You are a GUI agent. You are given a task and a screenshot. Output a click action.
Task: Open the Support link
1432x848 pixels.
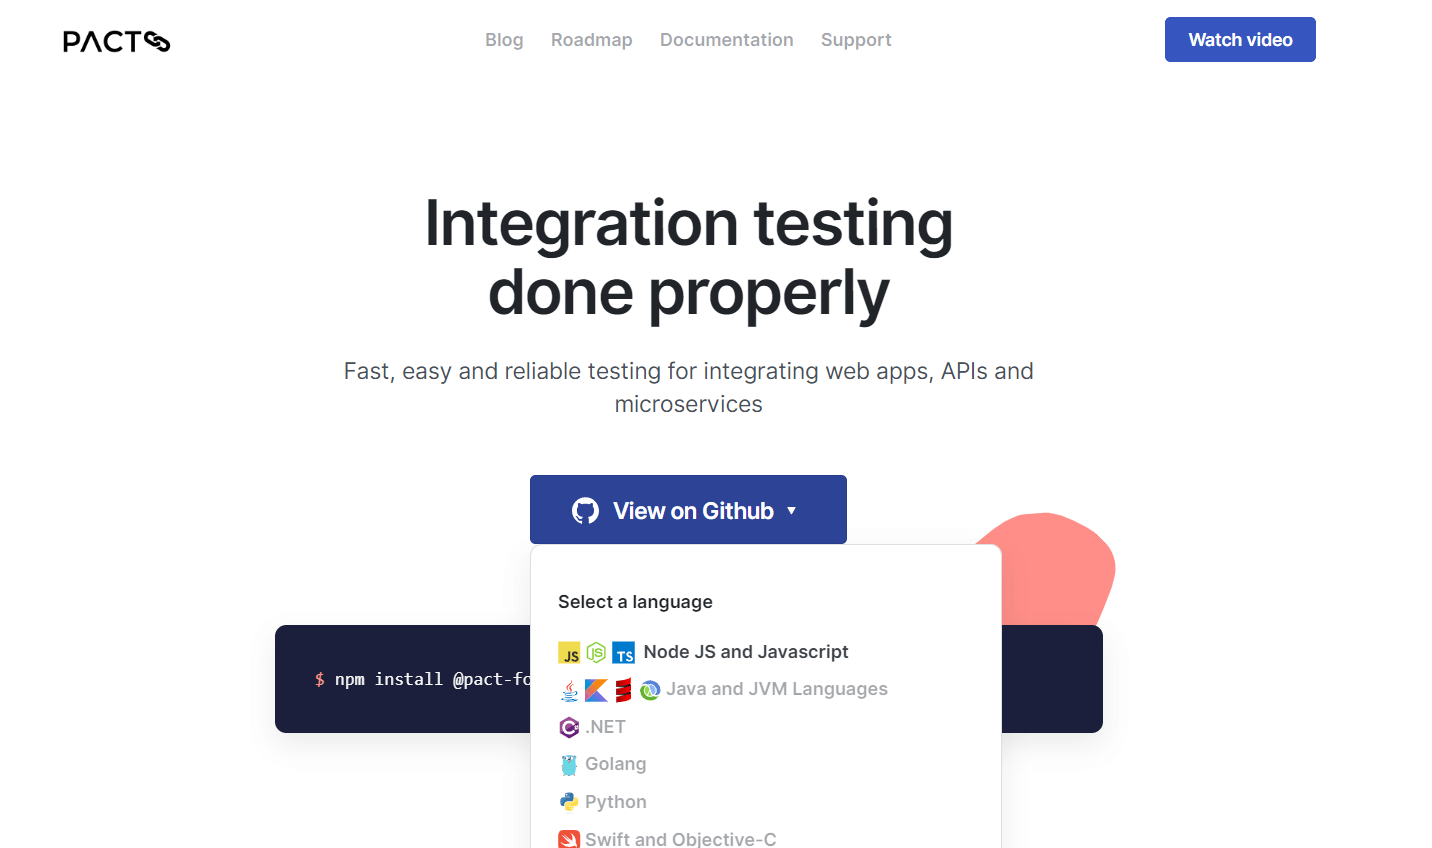[856, 39]
